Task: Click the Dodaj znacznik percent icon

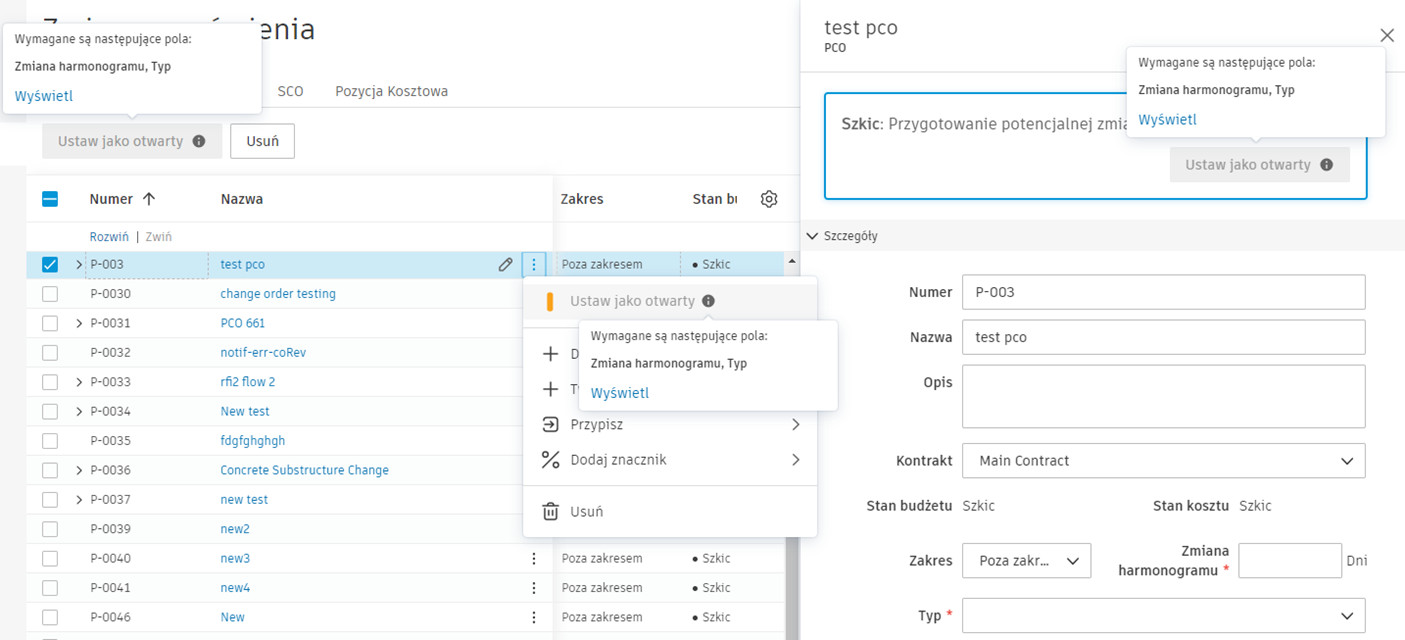Action: point(550,460)
